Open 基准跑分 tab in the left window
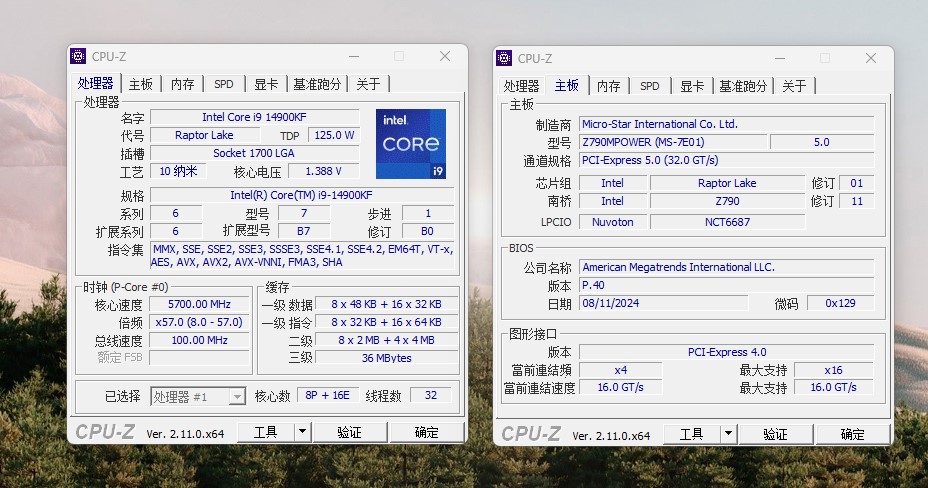 tap(317, 84)
